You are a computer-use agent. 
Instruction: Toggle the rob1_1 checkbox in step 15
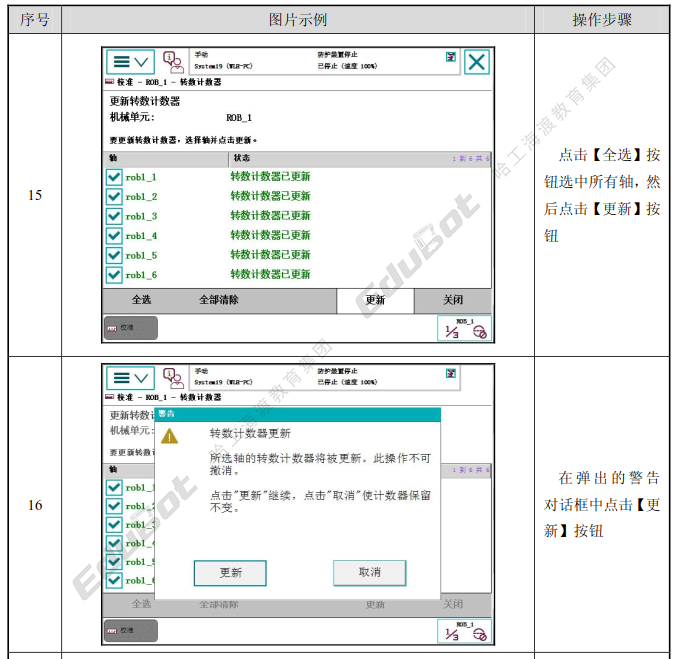point(114,177)
